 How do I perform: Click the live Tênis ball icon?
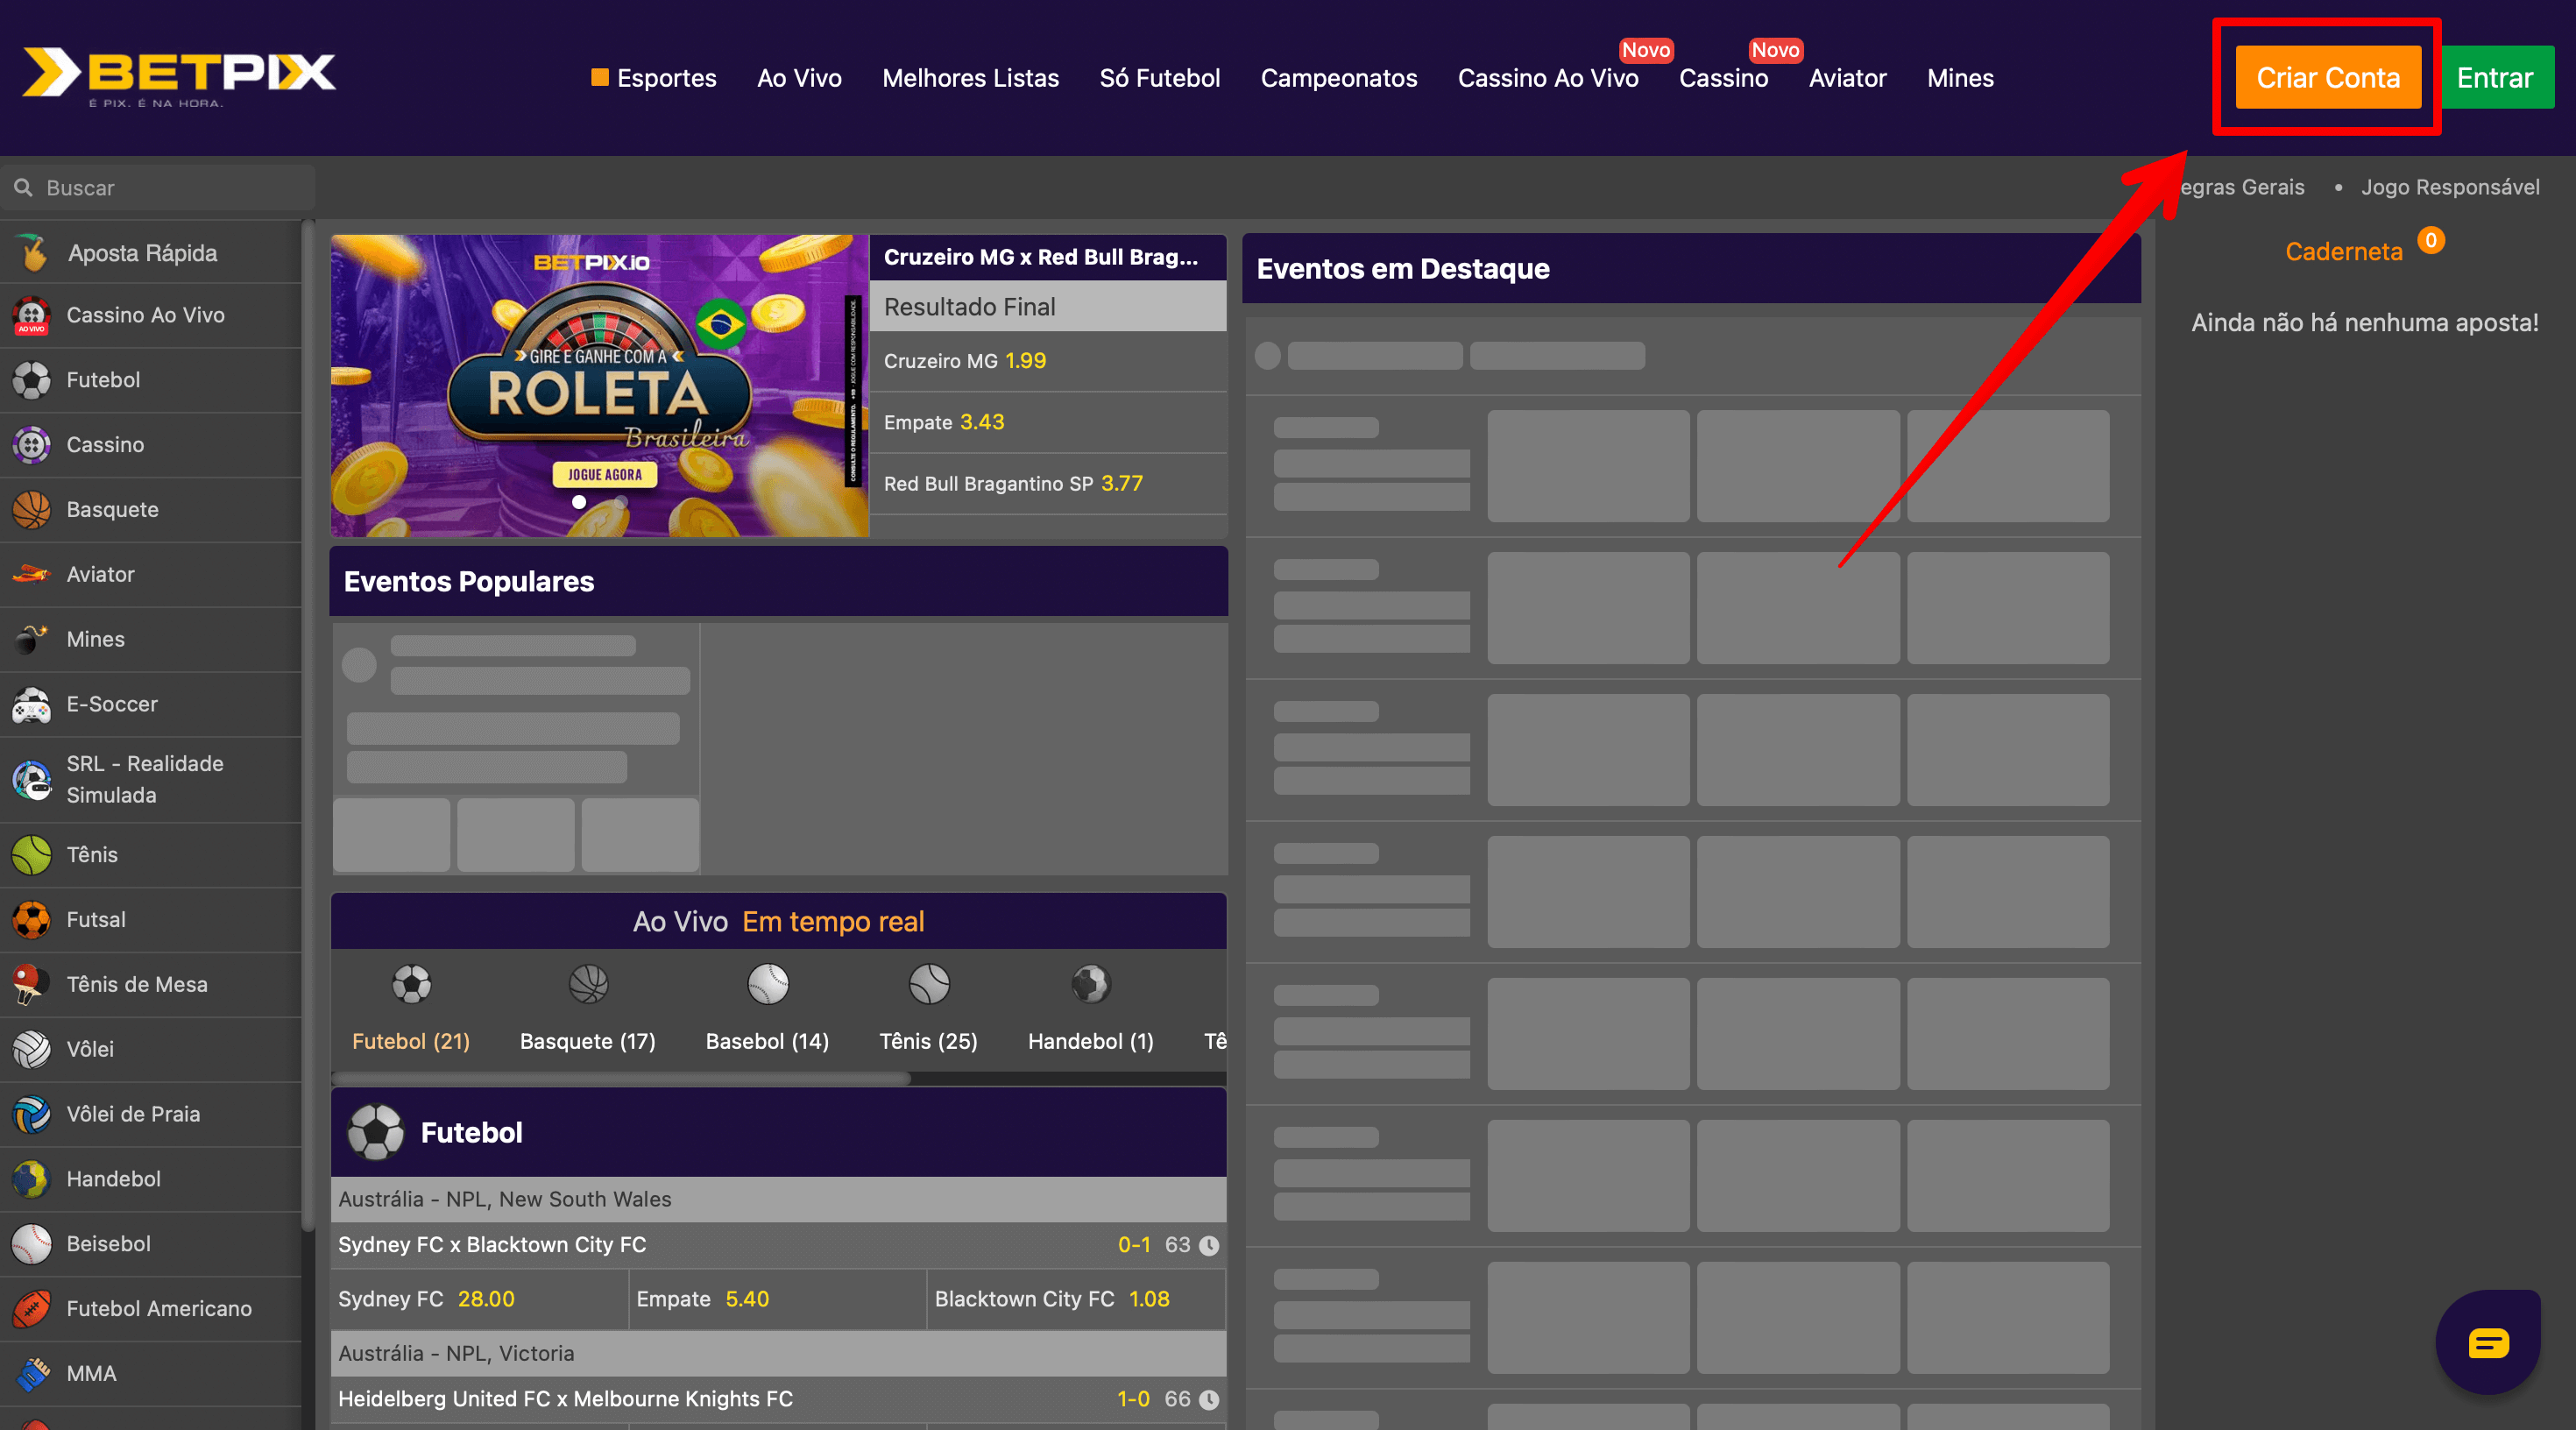[929, 984]
